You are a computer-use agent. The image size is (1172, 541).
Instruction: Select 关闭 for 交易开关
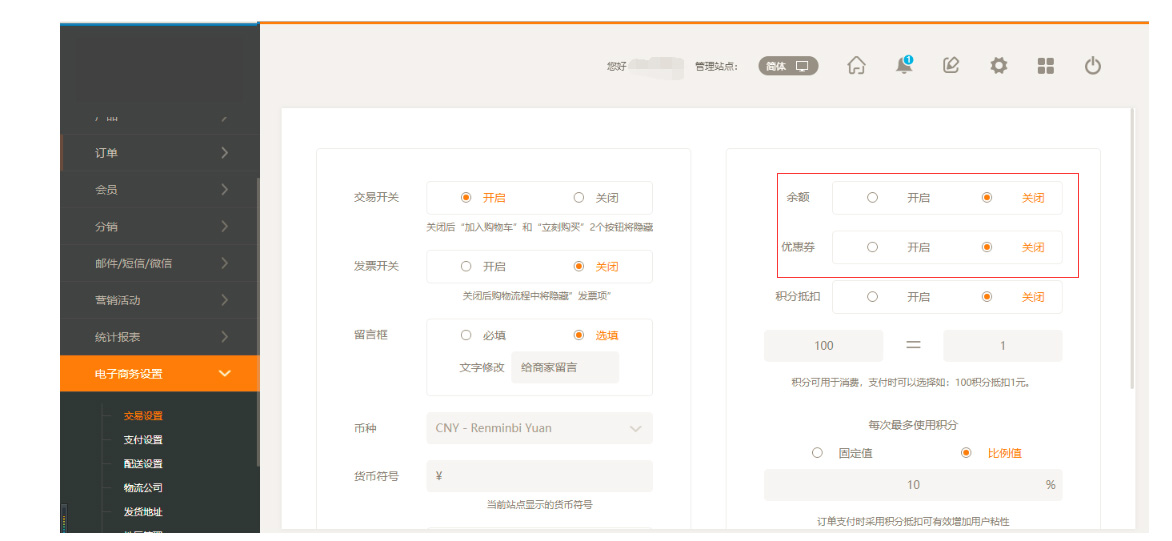click(579, 198)
